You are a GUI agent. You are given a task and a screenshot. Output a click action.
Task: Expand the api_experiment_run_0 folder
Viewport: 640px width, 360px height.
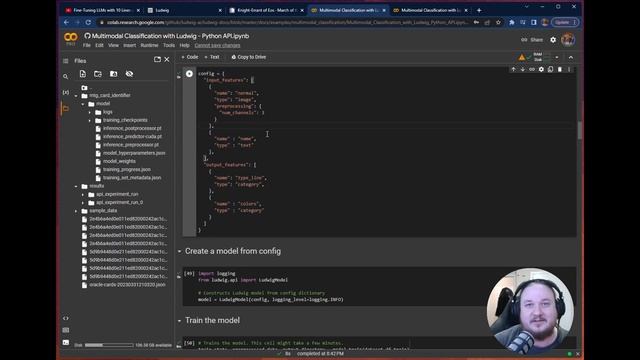83,202
